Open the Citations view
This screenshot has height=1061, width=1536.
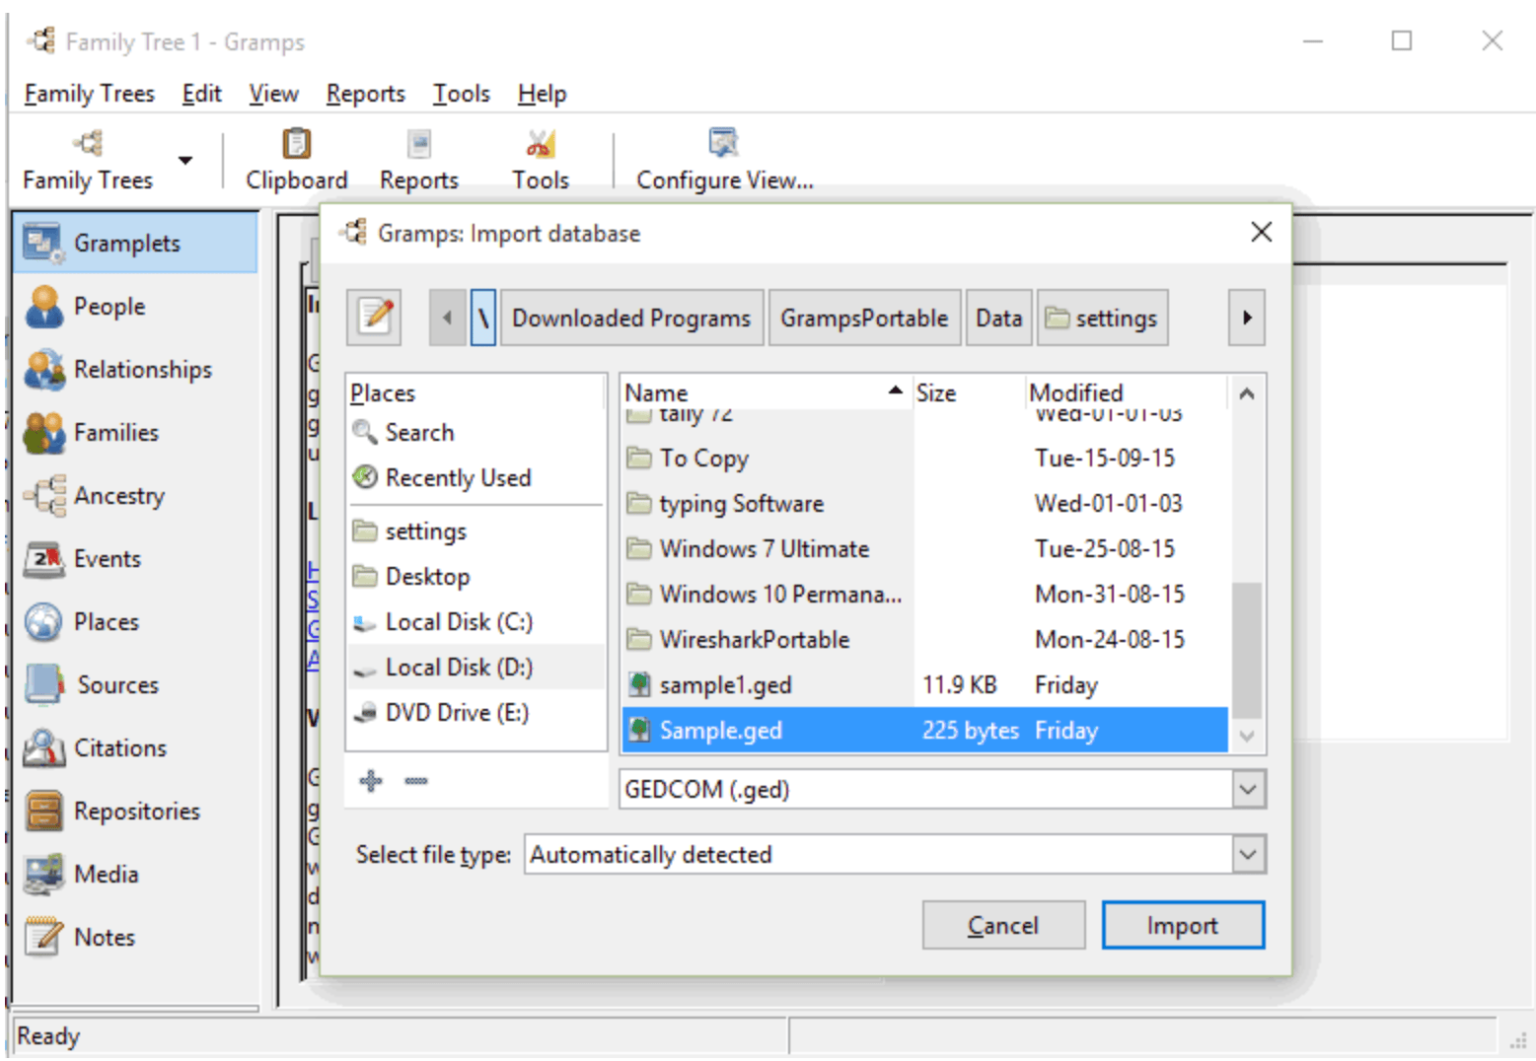tap(119, 748)
